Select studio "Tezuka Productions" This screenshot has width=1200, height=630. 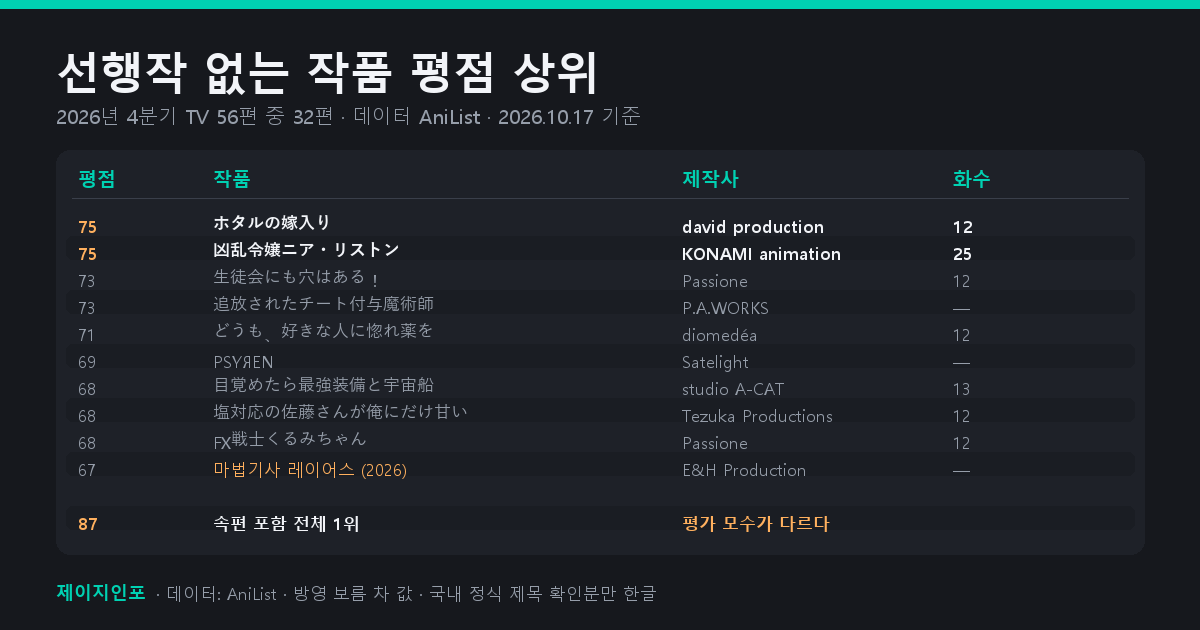tap(757, 416)
